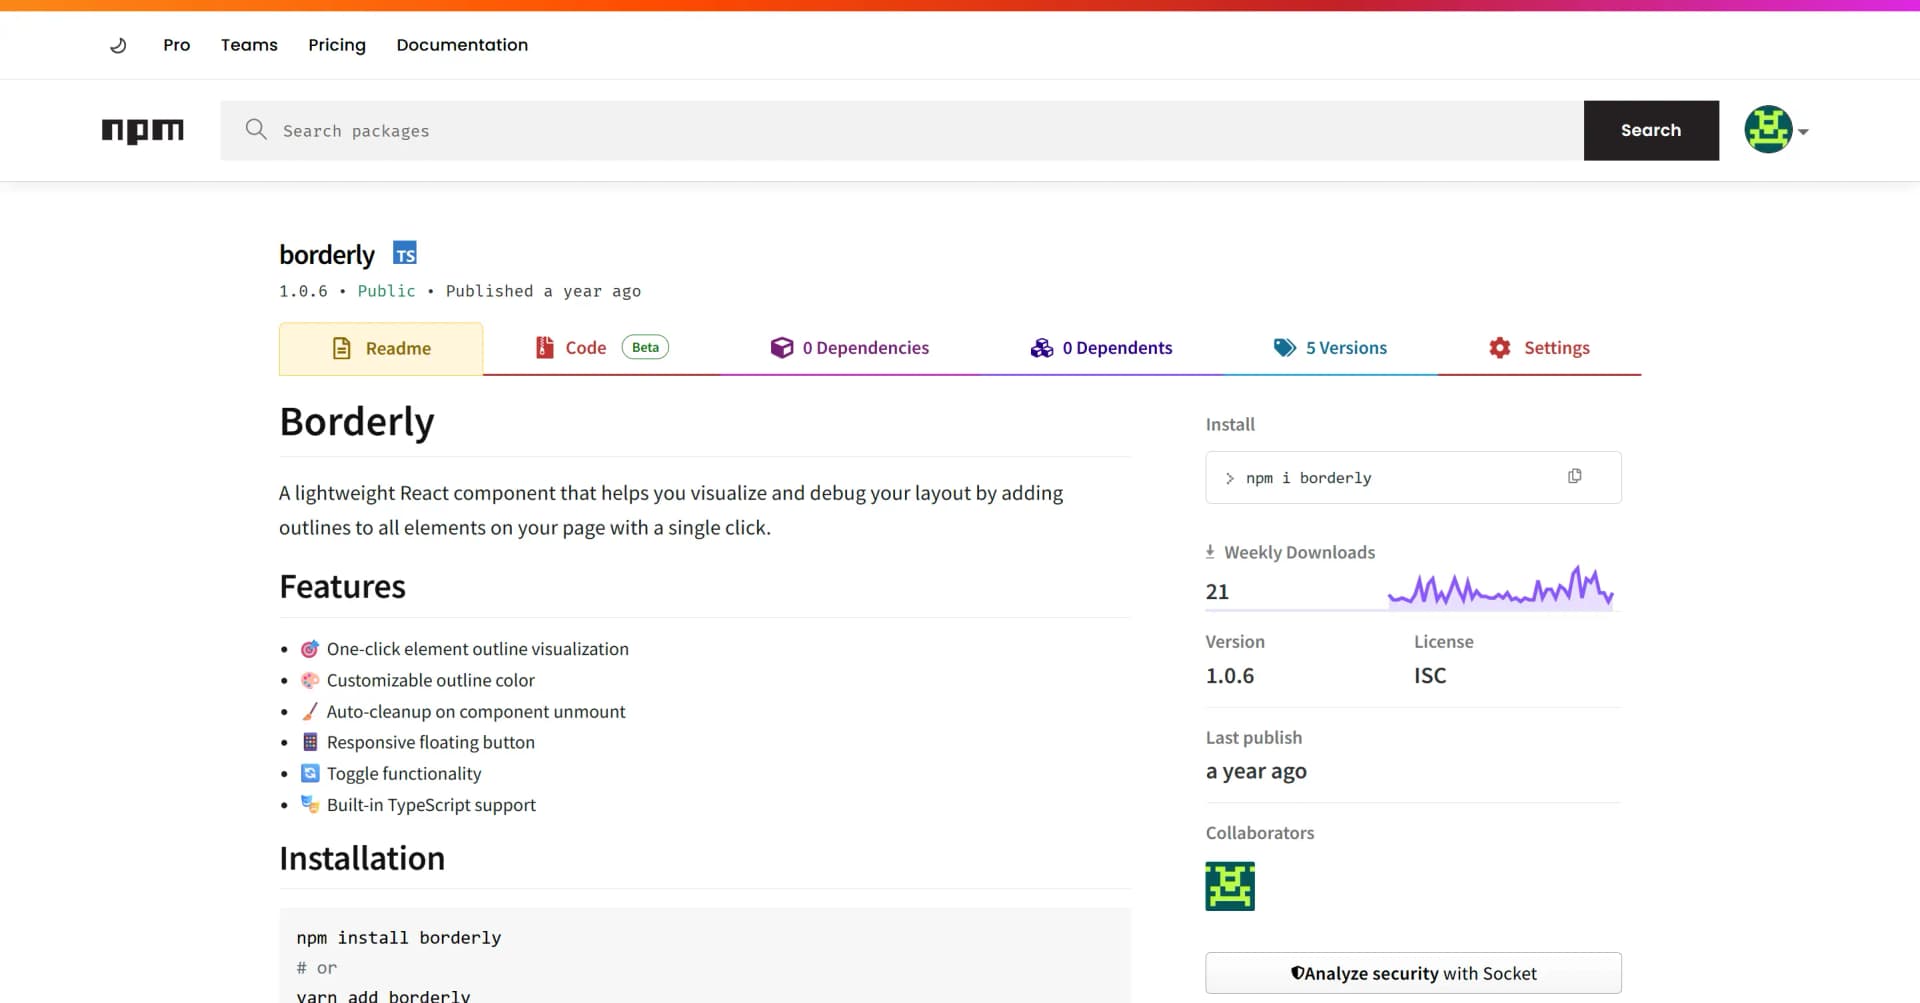Click the Search button
The image size is (1920, 1003).
coord(1651,130)
